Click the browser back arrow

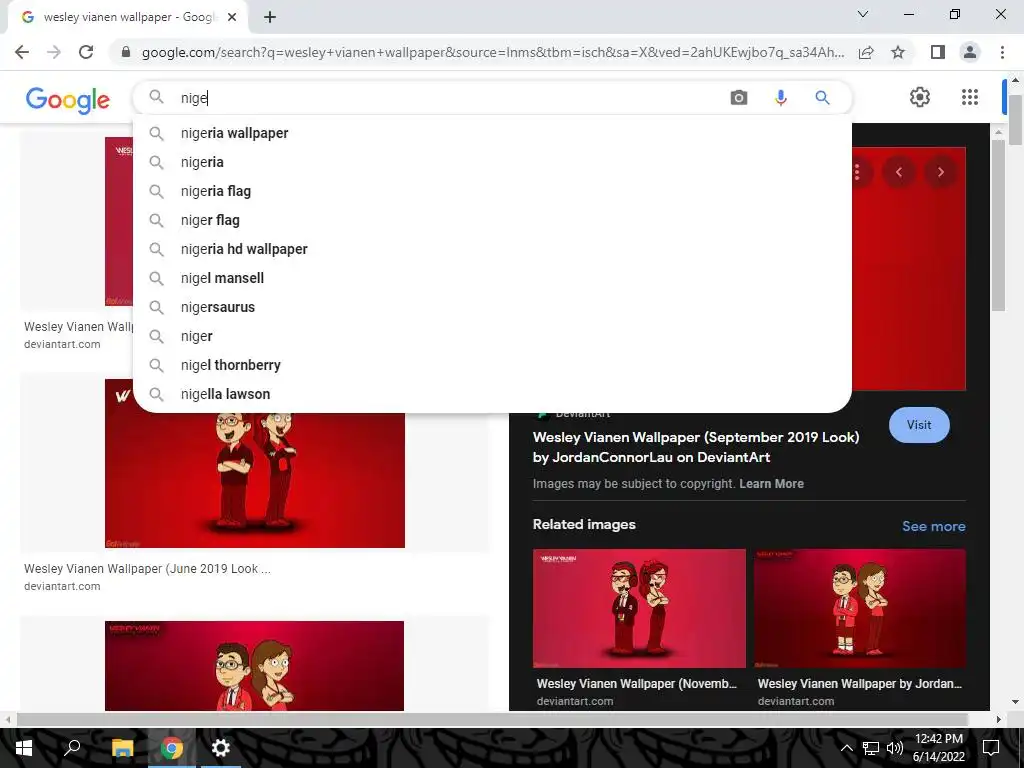tap(22, 52)
